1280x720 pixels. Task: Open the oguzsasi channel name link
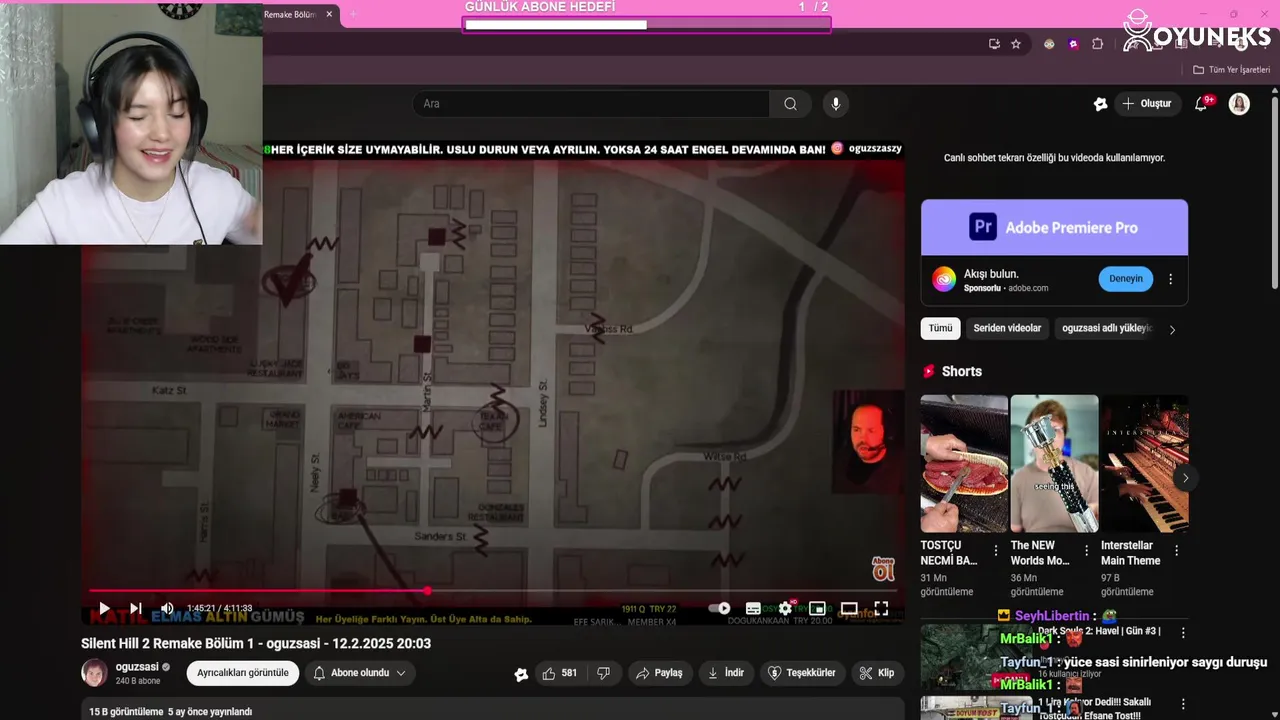pyautogui.click(x=137, y=667)
